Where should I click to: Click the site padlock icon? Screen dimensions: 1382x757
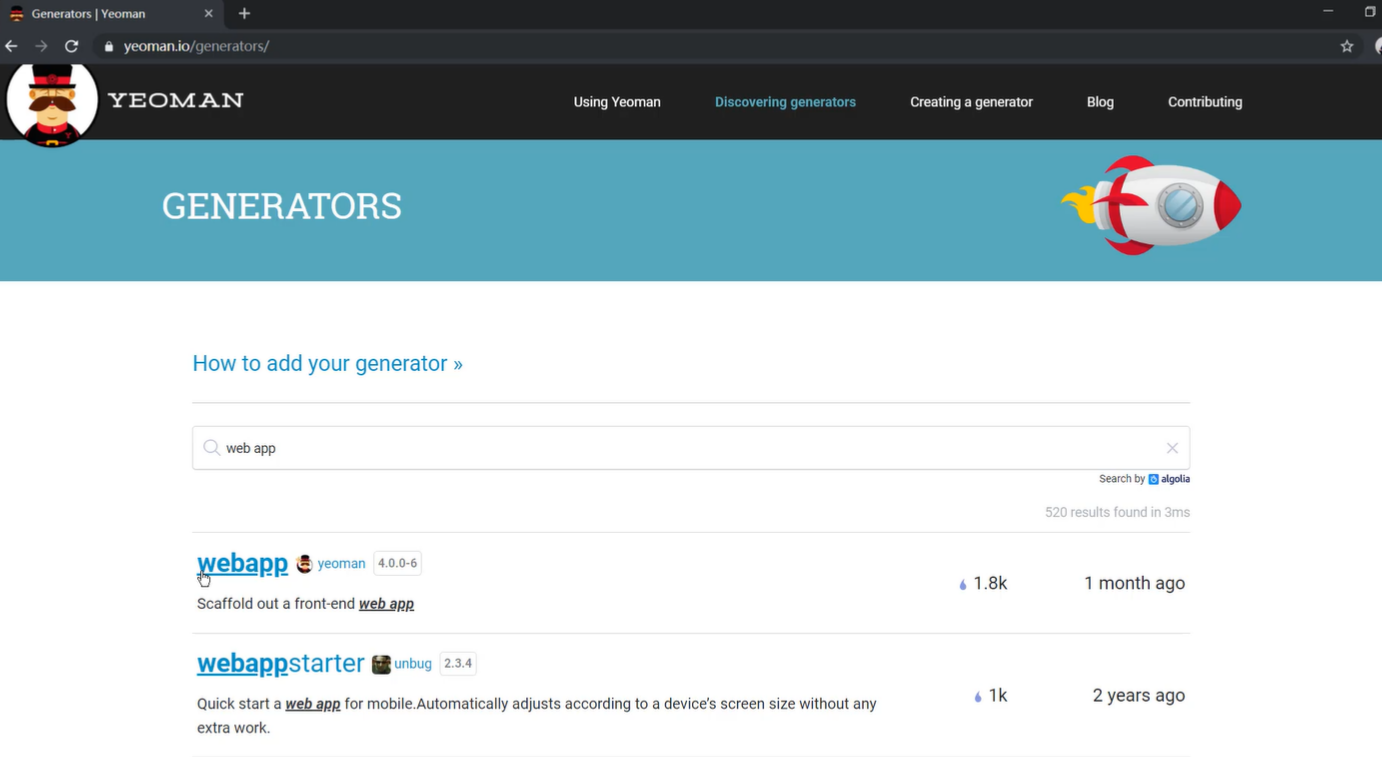point(109,46)
